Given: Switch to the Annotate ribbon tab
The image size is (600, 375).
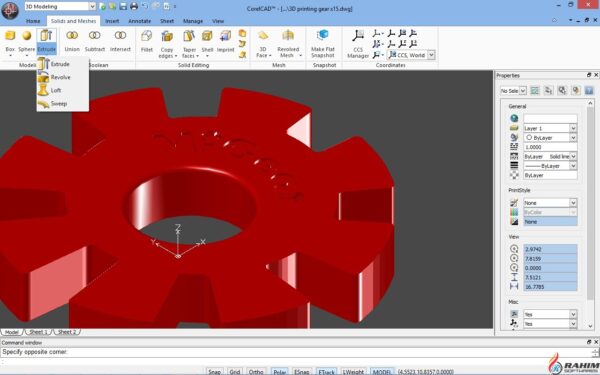Looking at the screenshot, I should point(139,21).
